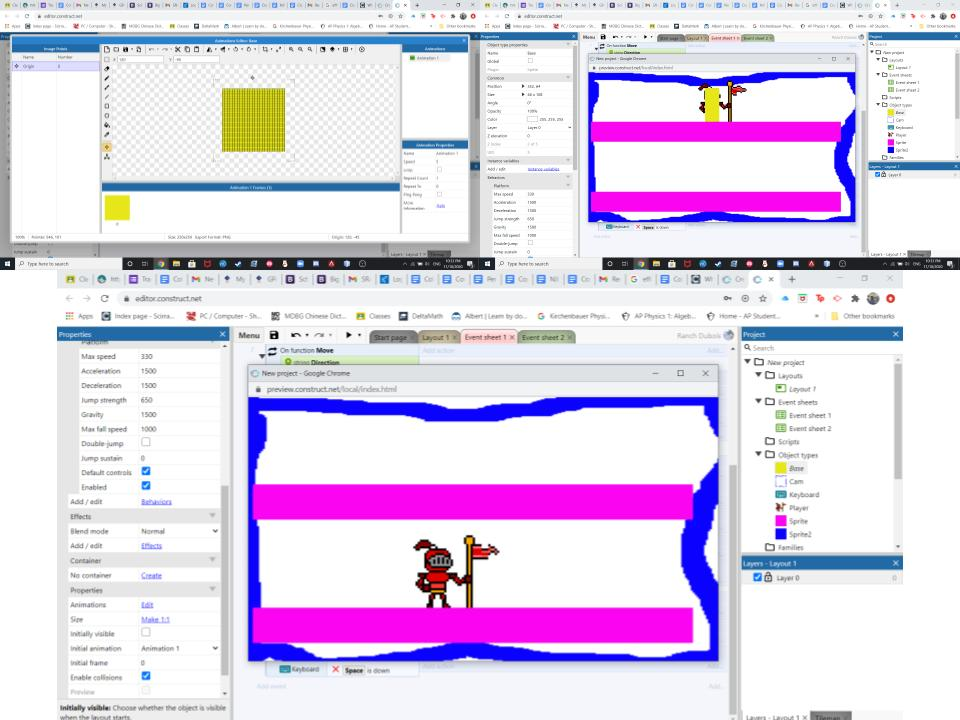Select the Brush tool in the Animations Editor

tap(107, 87)
